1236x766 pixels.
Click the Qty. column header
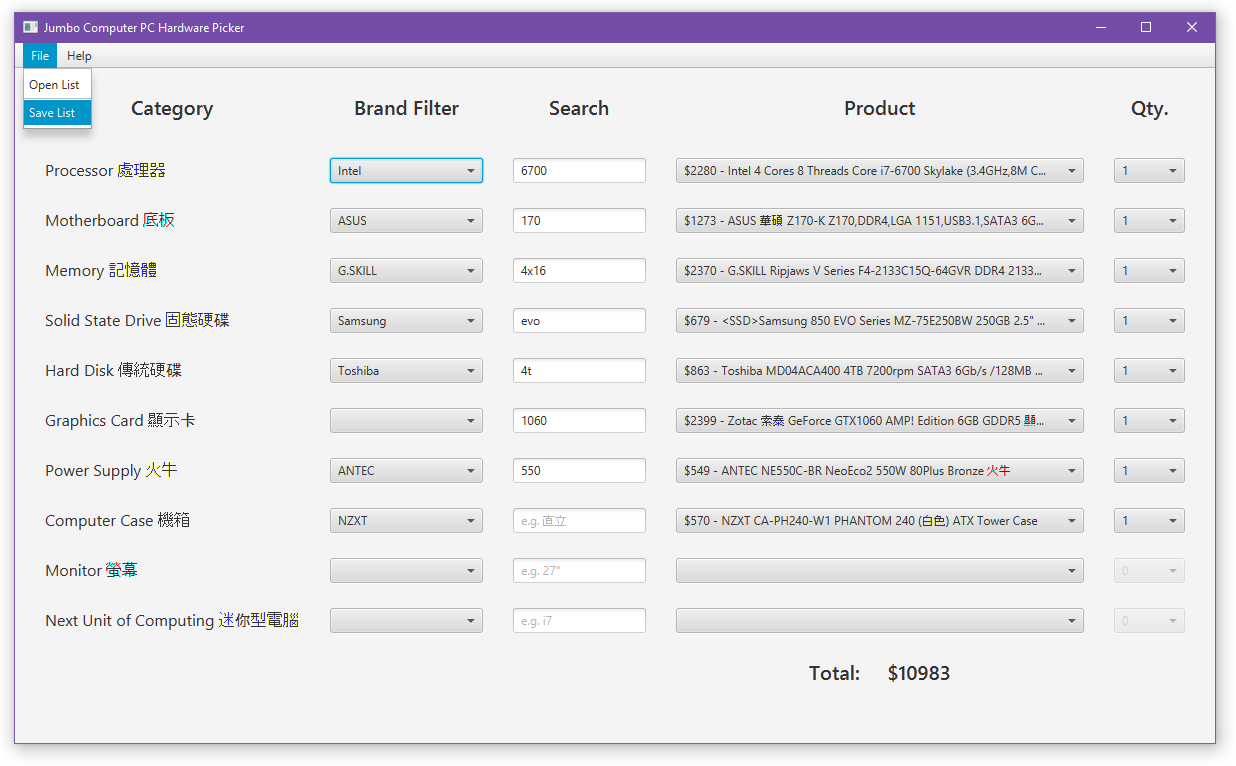(1149, 109)
